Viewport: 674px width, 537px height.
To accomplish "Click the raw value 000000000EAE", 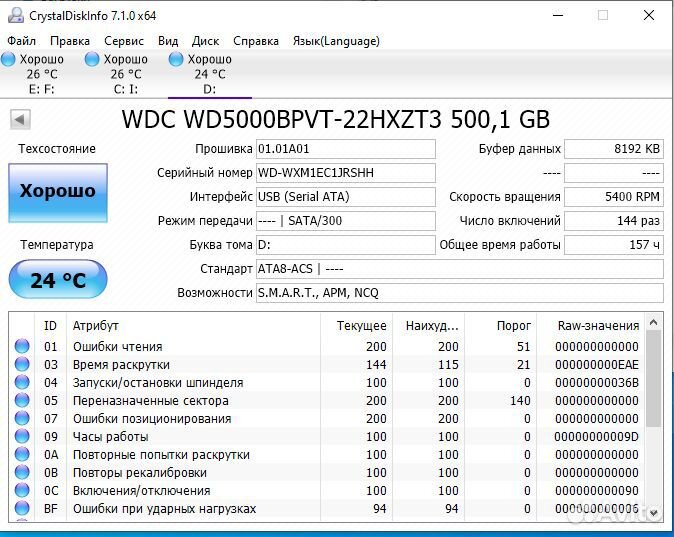I will (597, 365).
